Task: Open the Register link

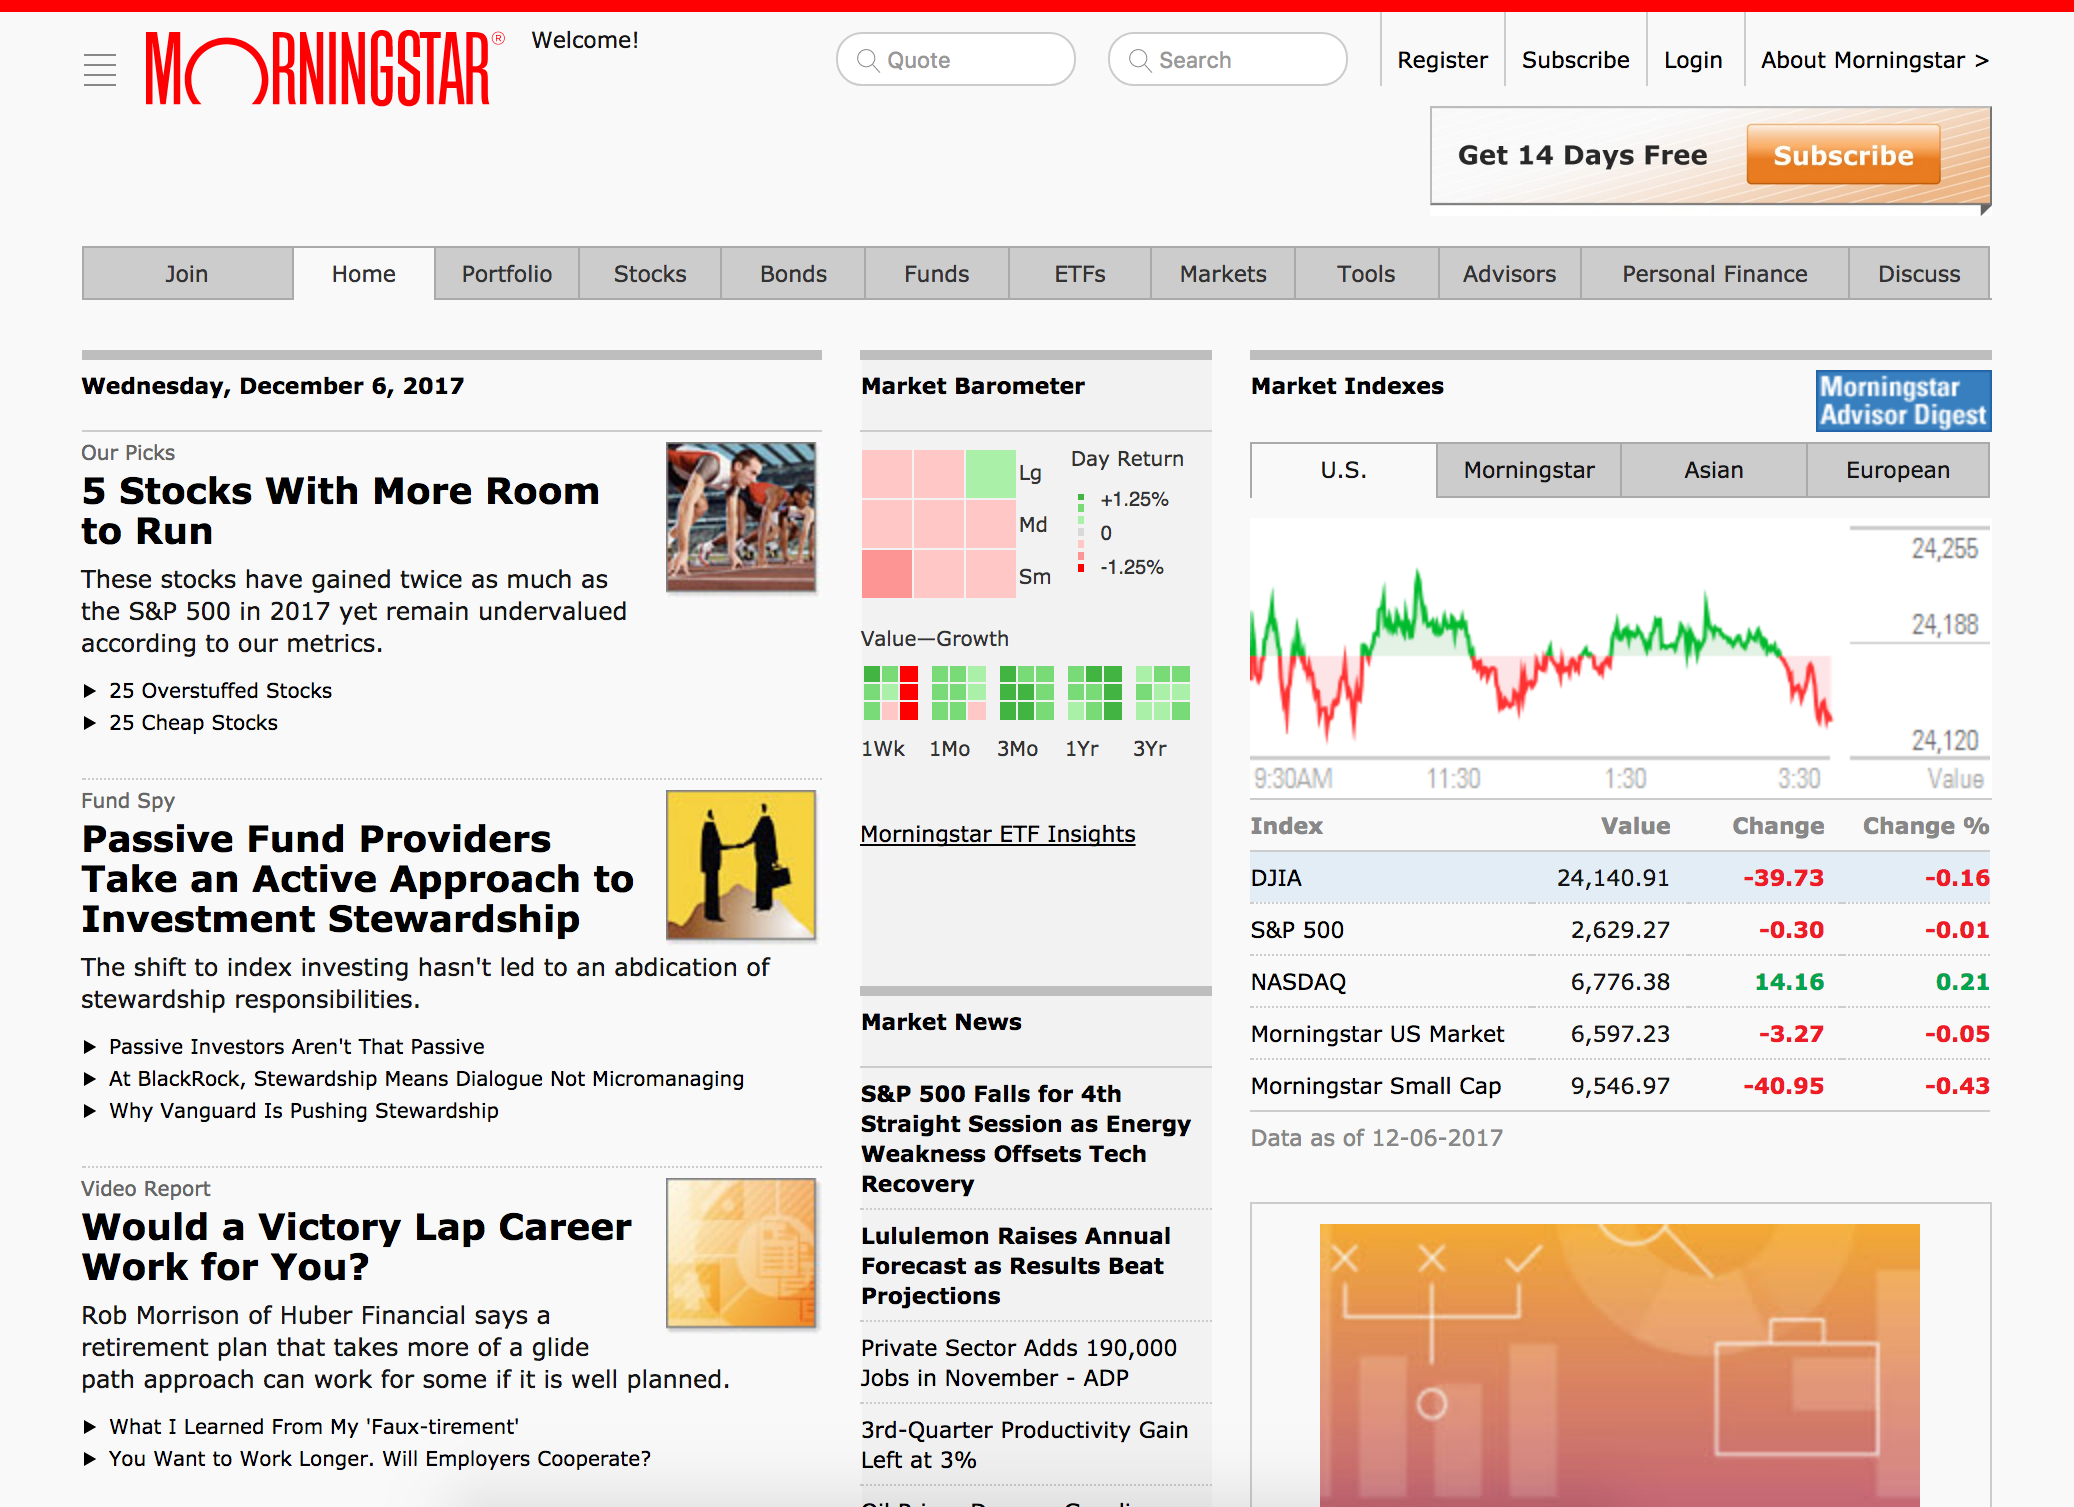Action: [1442, 60]
